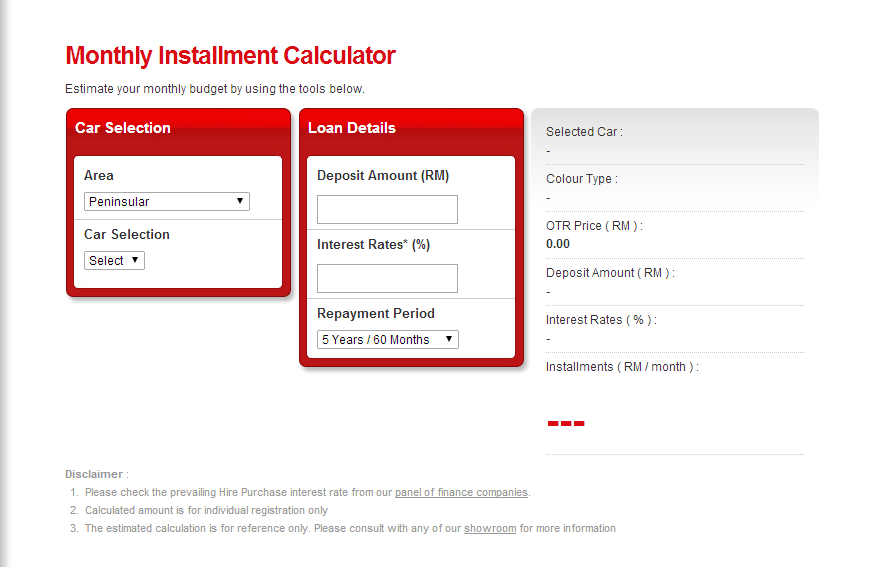The image size is (889, 567).
Task: Click the 'Colour Type :' summary label
Action: click(x=582, y=179)
